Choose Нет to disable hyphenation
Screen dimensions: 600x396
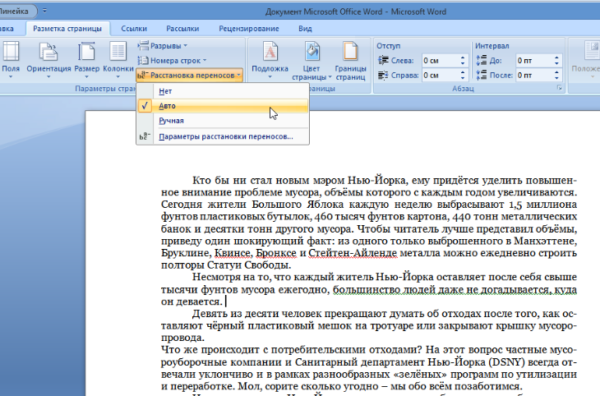point(223,91)
